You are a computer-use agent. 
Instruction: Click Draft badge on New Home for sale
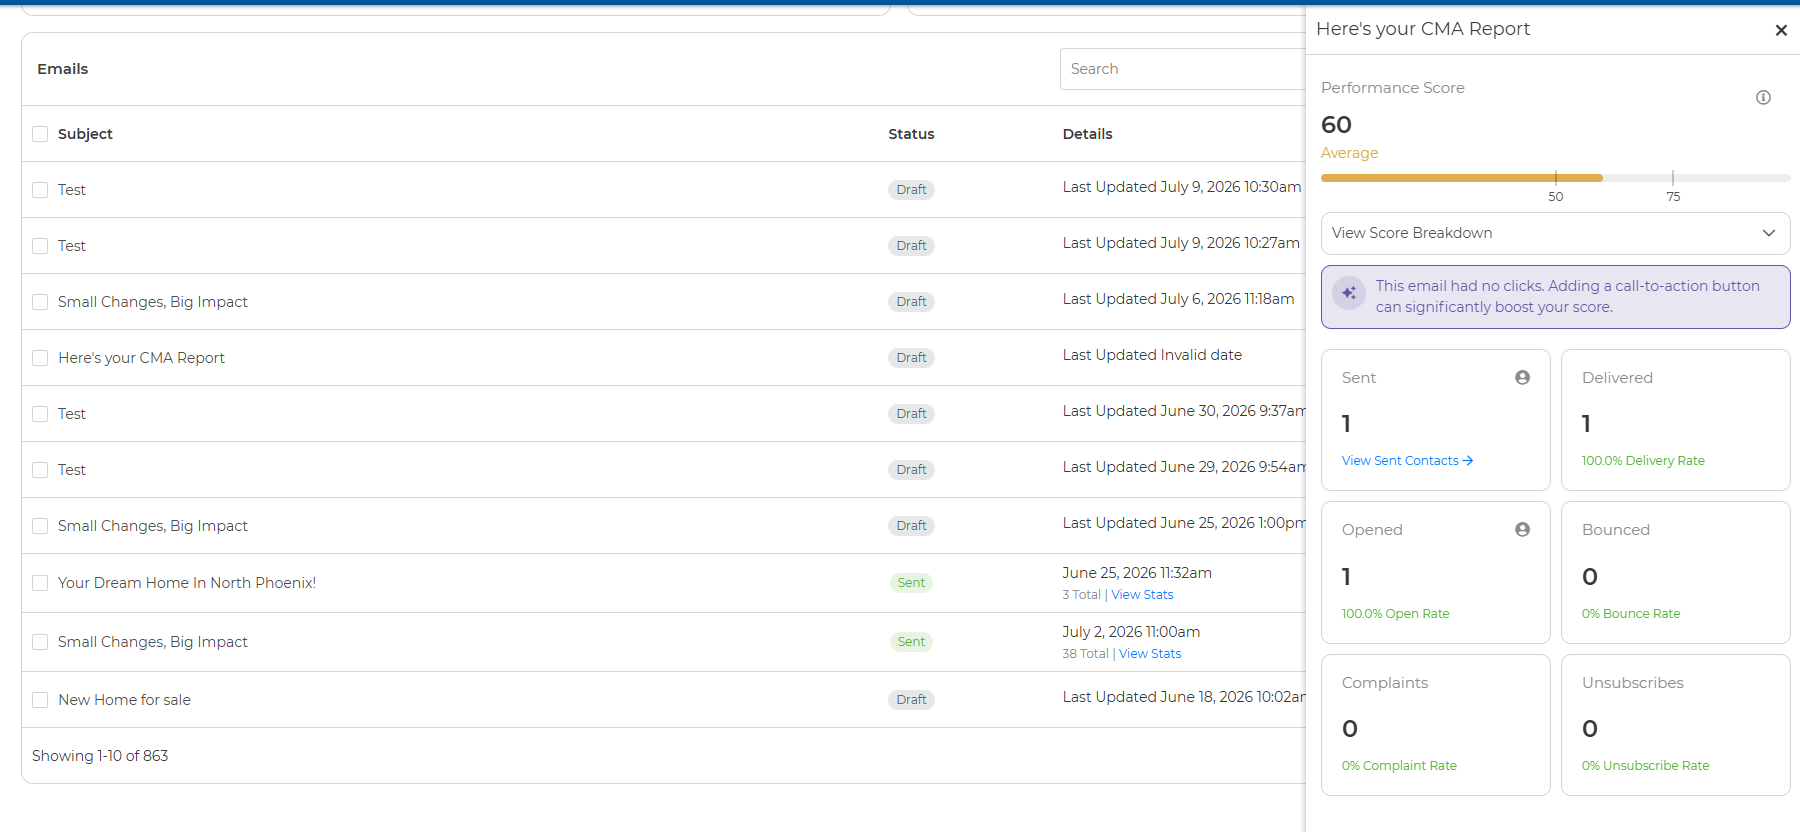pyautogui.click(x=911, y=700)
